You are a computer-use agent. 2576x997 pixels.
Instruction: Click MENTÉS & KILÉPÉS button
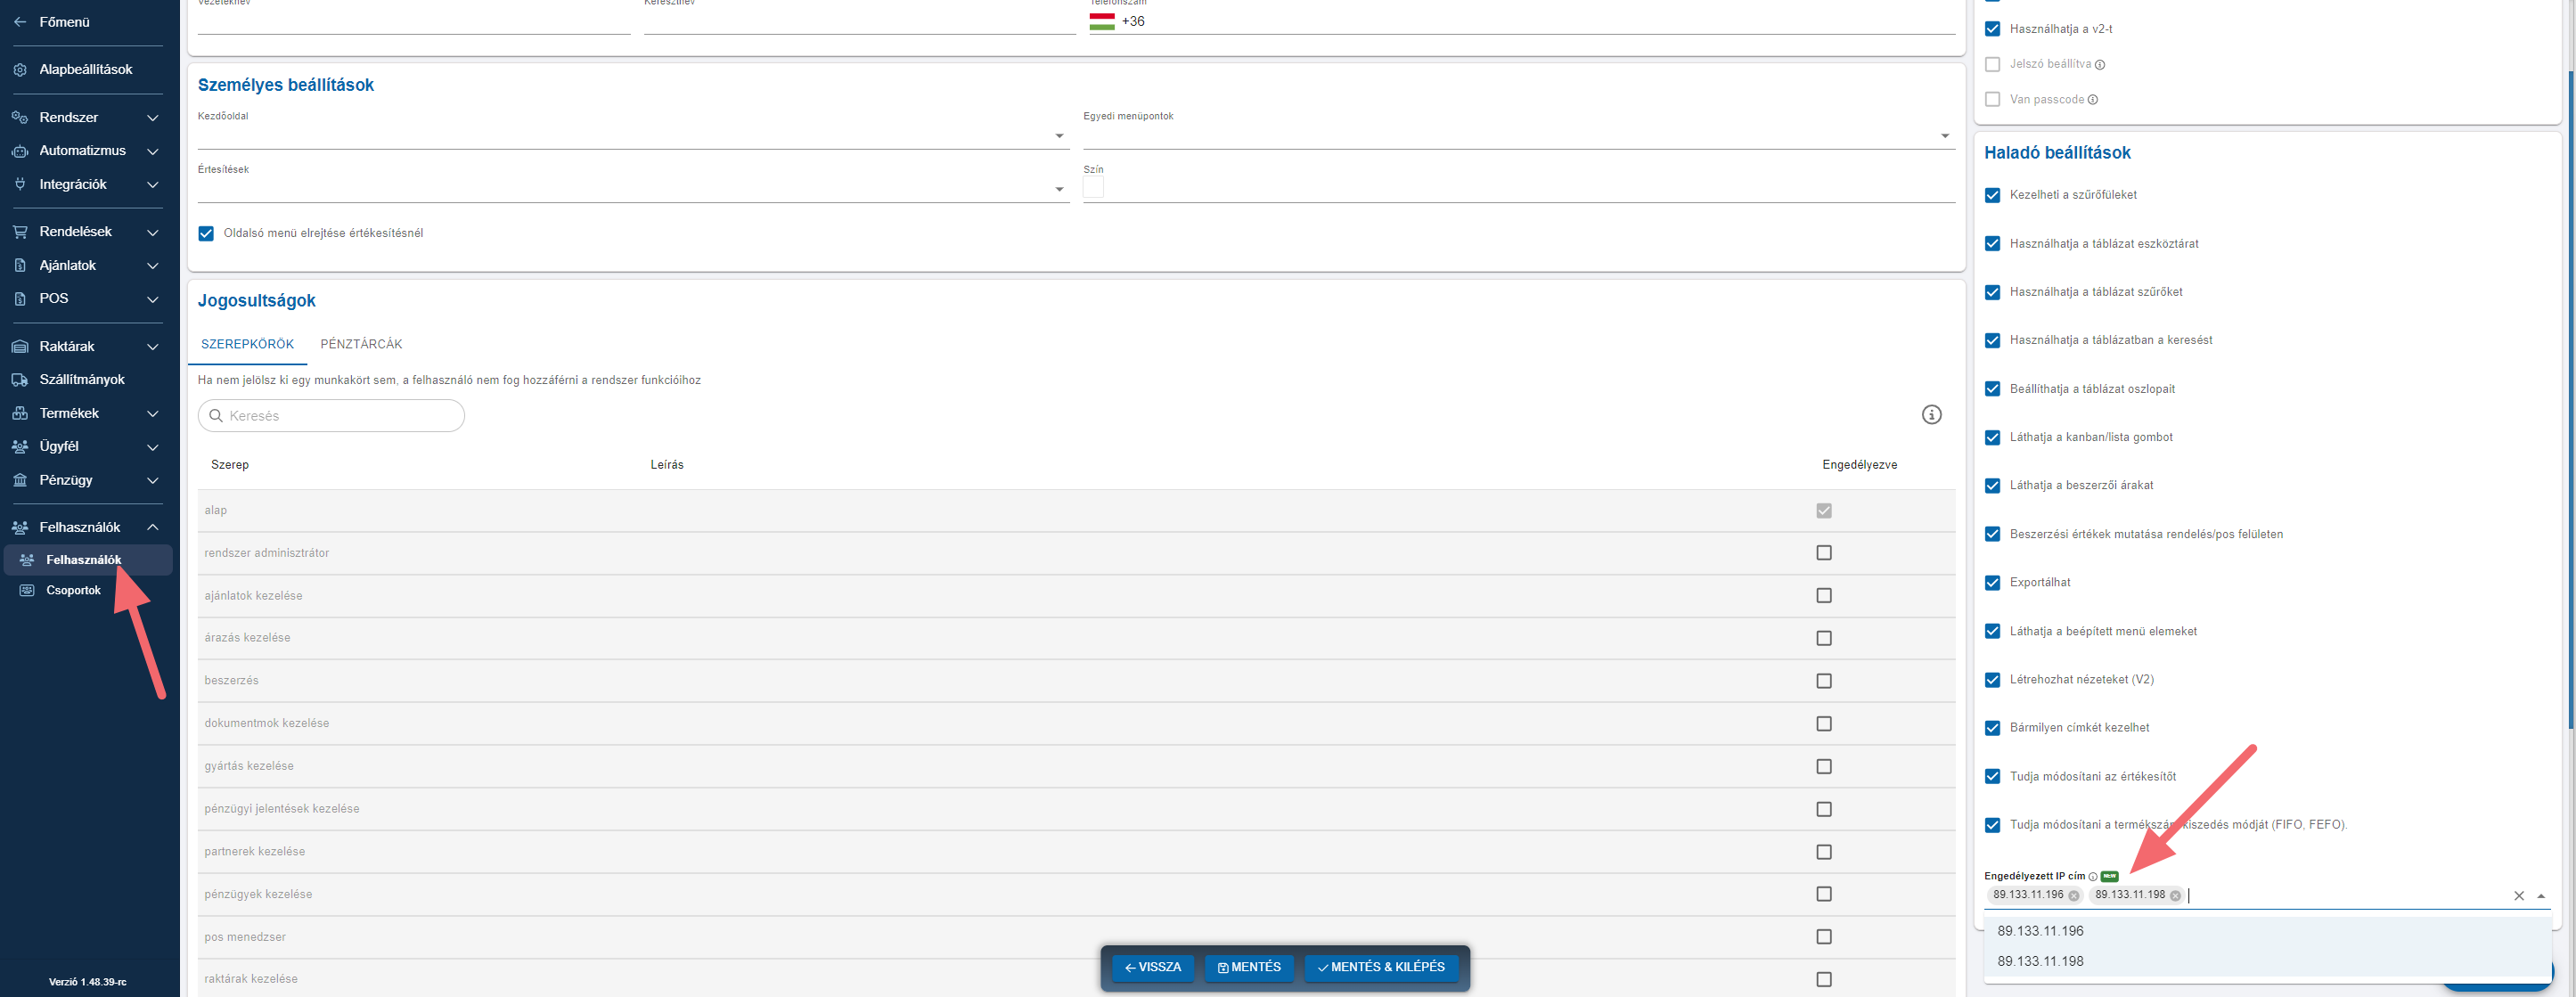click(1381, 968)
